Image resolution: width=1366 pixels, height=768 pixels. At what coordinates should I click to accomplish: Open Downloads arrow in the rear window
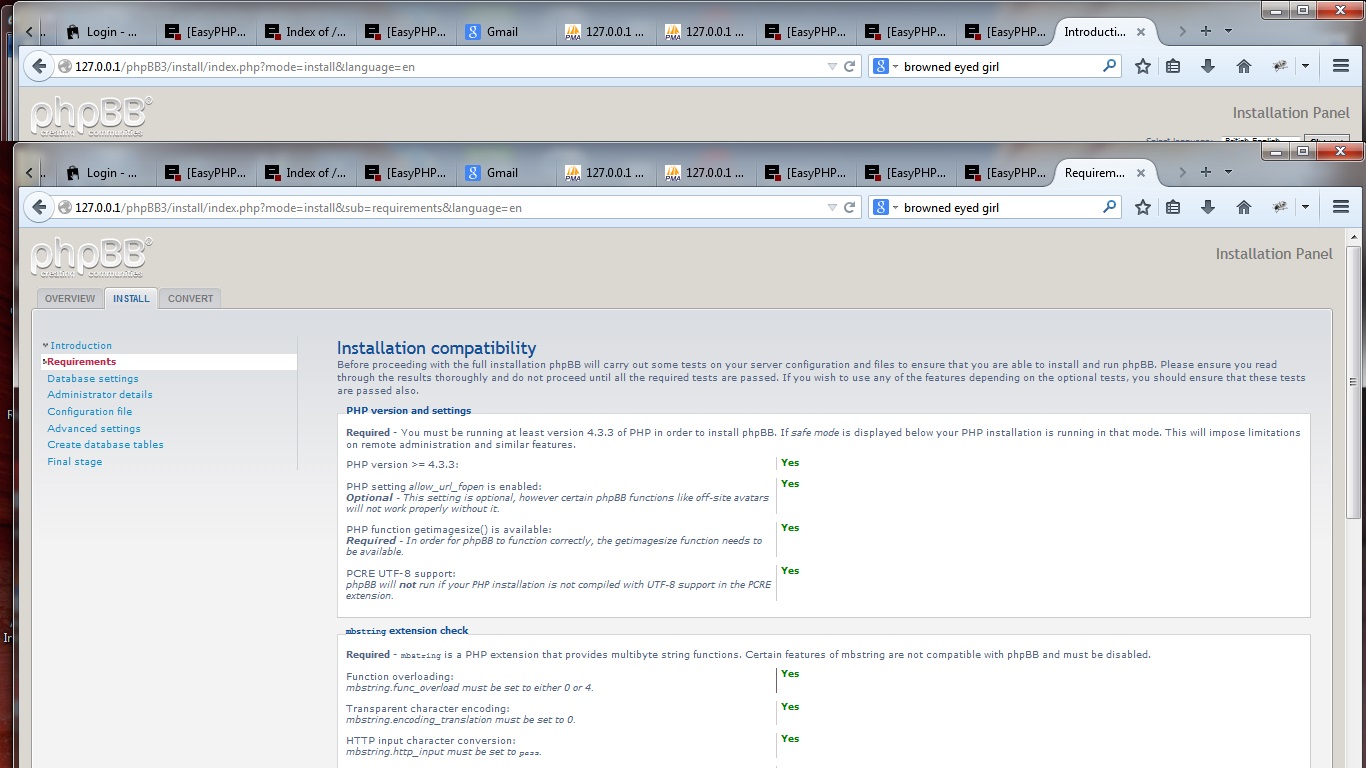coord(1208,66)
